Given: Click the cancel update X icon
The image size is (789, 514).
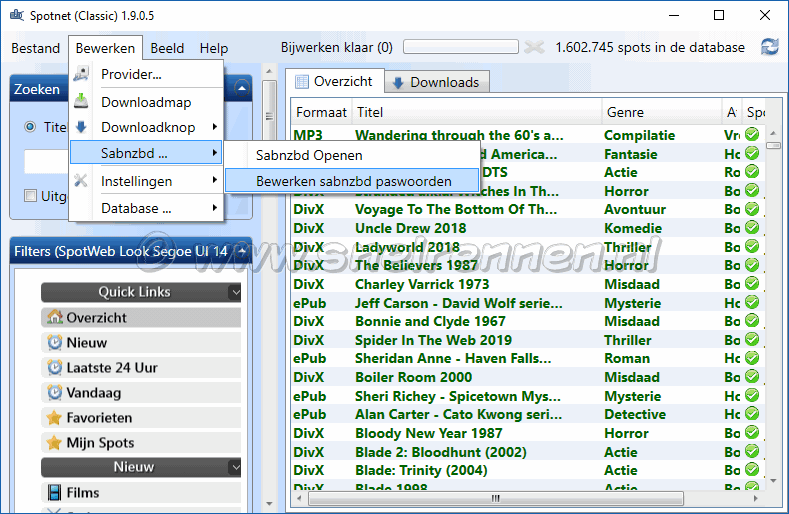Looking at the screenshot, I should 534,47.
